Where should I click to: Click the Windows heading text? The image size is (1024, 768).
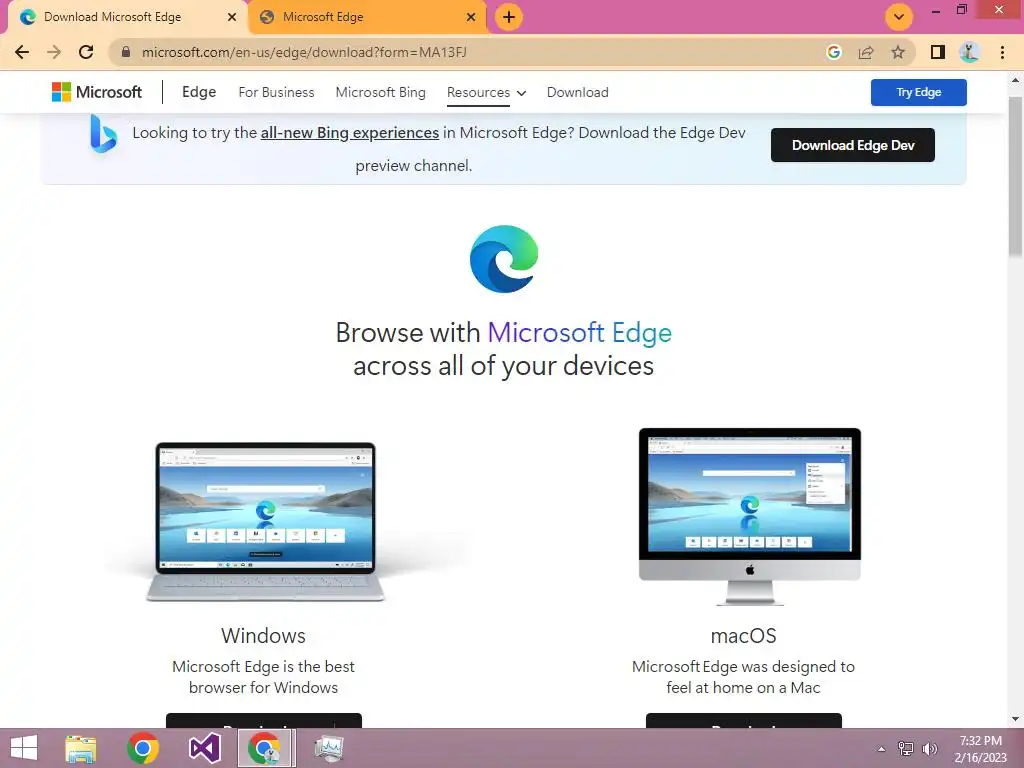[263, 635]
